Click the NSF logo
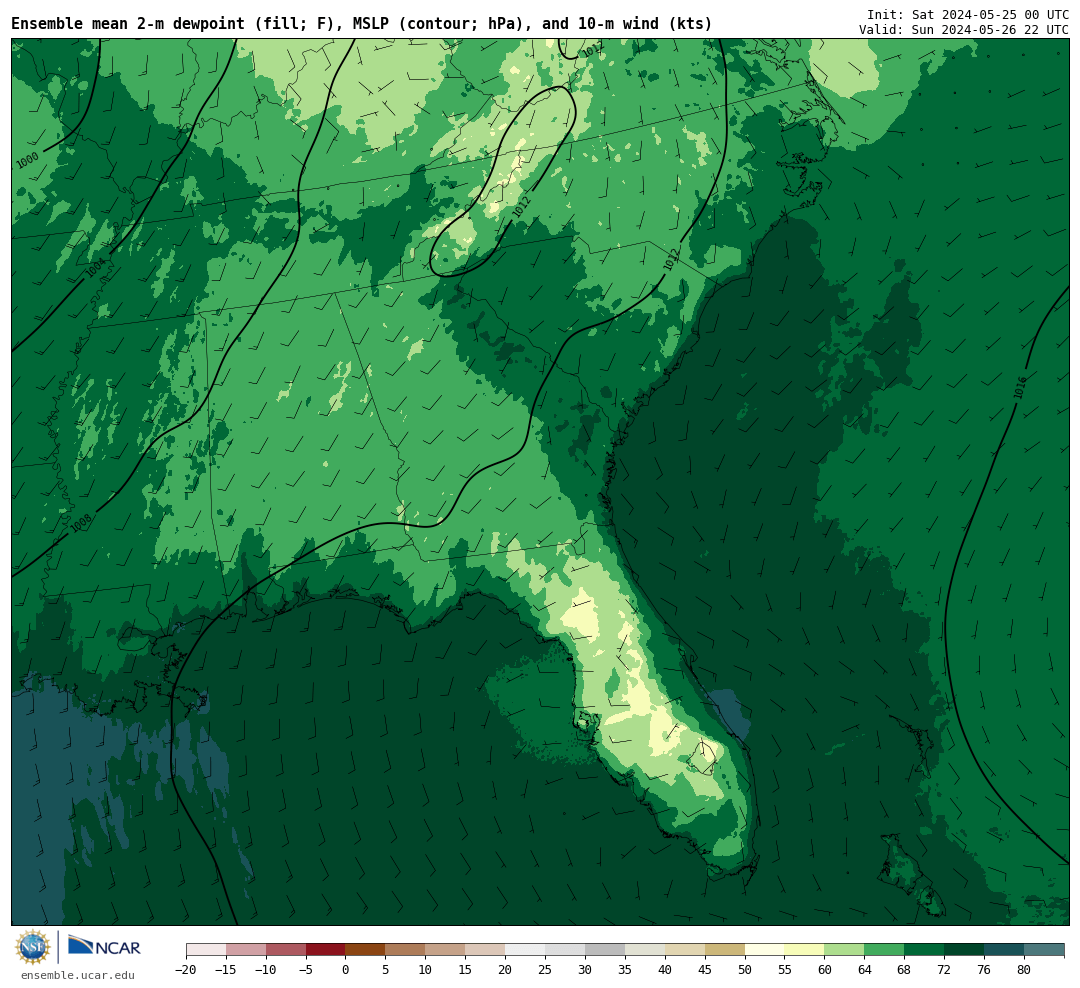 [x=32, y=947]
